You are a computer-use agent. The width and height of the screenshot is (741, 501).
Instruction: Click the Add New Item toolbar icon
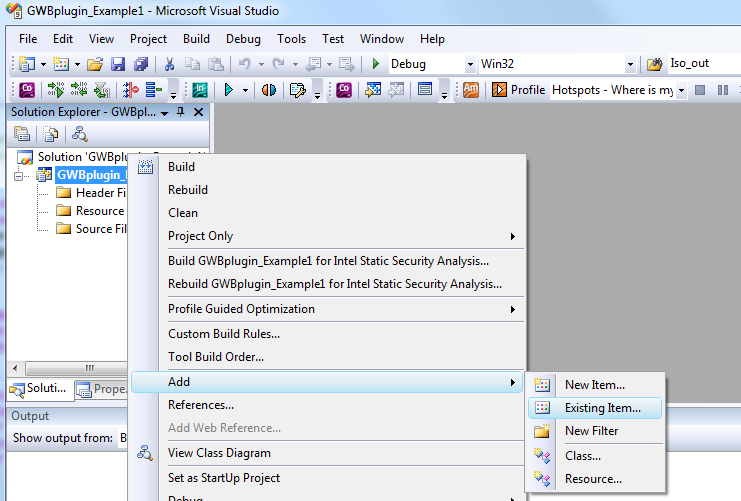(x=61, y=64)
